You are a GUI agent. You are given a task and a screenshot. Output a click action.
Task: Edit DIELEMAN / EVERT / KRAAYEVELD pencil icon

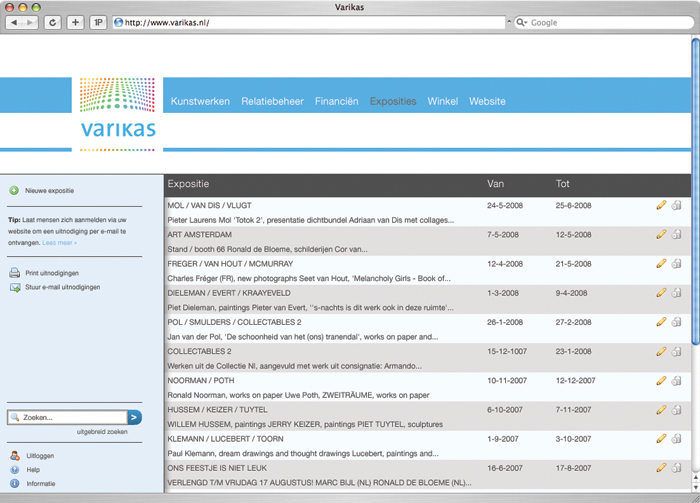661,292
